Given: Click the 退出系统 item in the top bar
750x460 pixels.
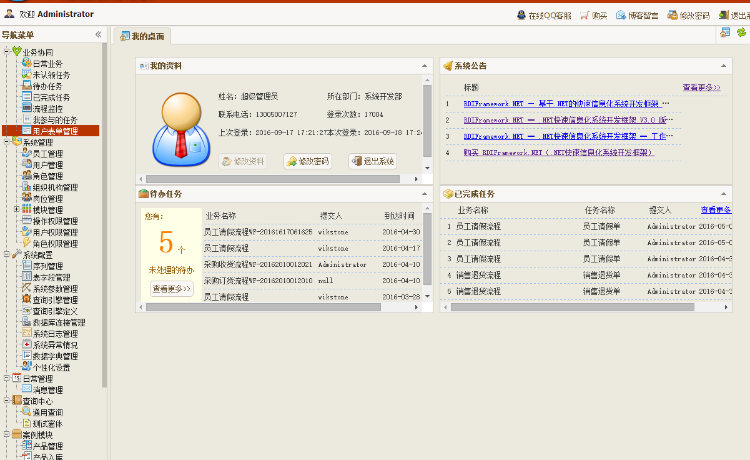Looking at the screenshot, I should point(735,15).
